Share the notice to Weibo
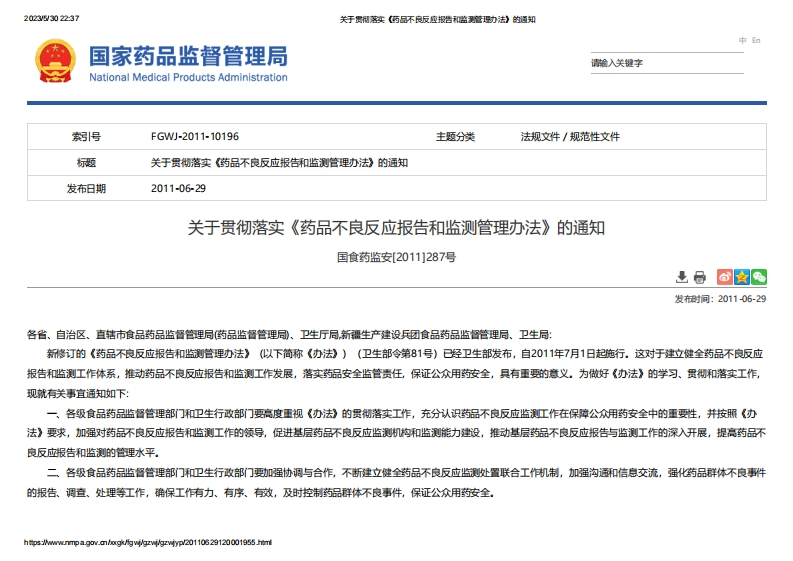 (x=725, y=277)
